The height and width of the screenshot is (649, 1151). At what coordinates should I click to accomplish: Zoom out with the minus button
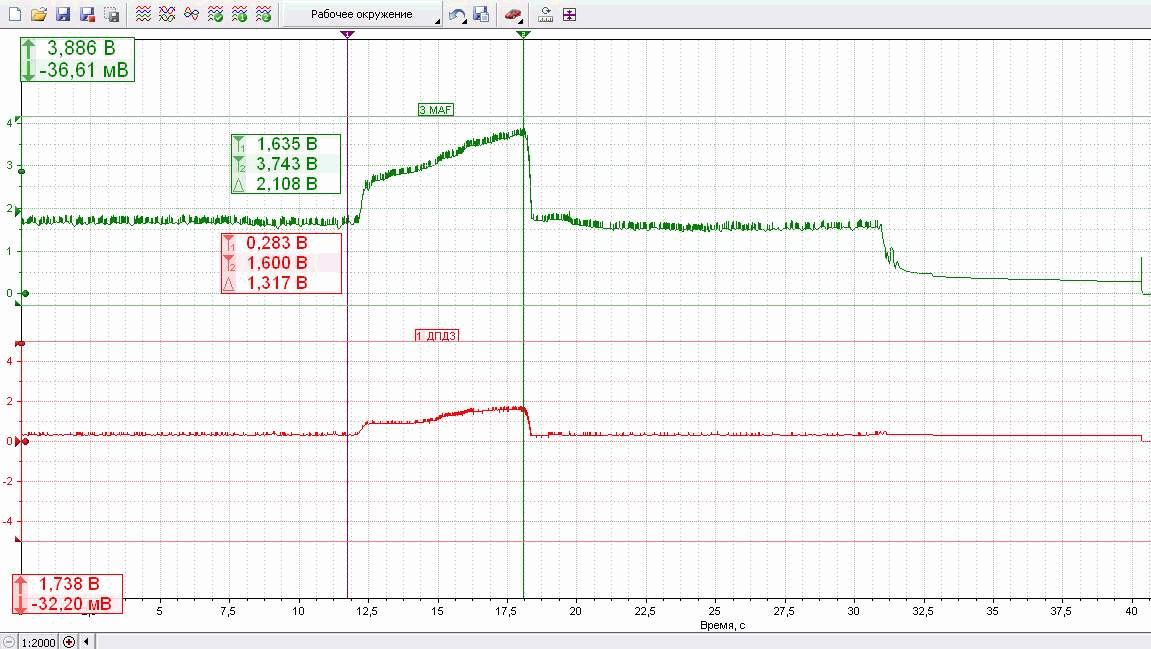click(8, 641)
